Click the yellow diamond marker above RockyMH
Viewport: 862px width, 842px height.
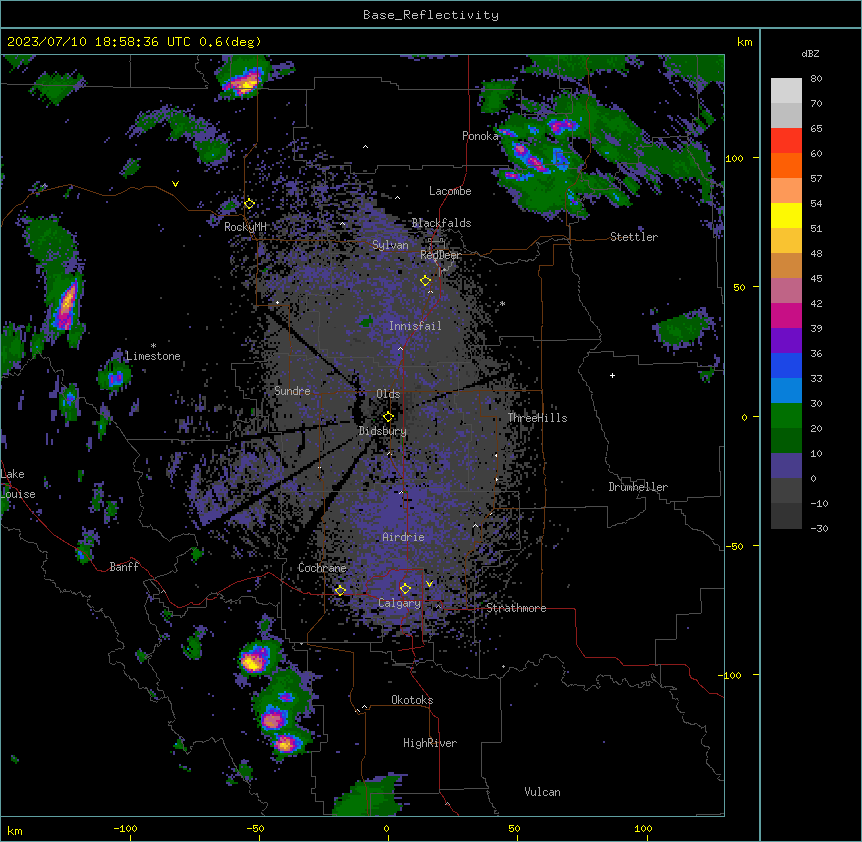[x=249, y=204]
